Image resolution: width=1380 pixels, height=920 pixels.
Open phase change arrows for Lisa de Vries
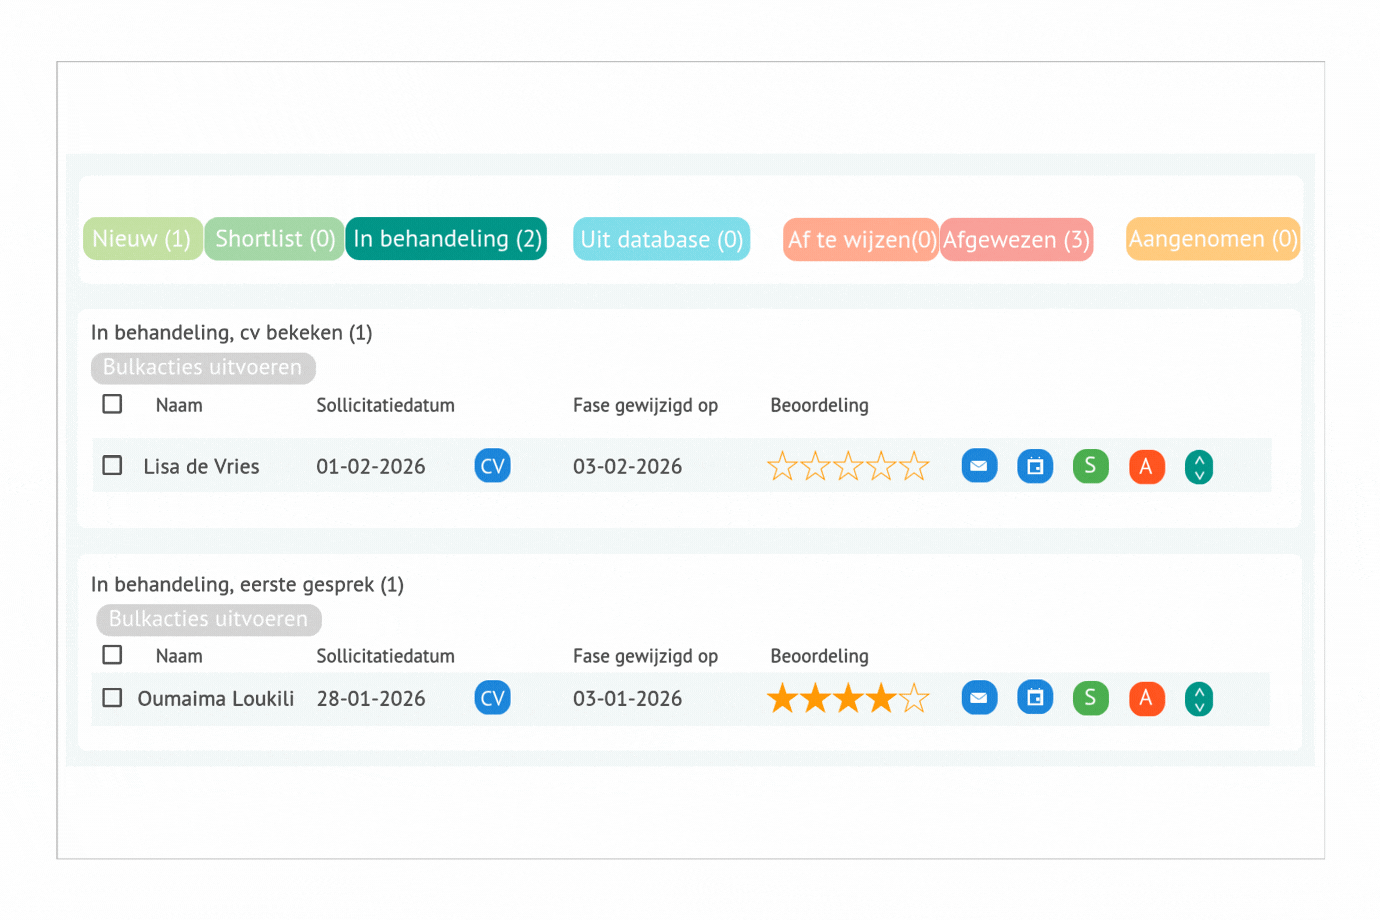1198,467
